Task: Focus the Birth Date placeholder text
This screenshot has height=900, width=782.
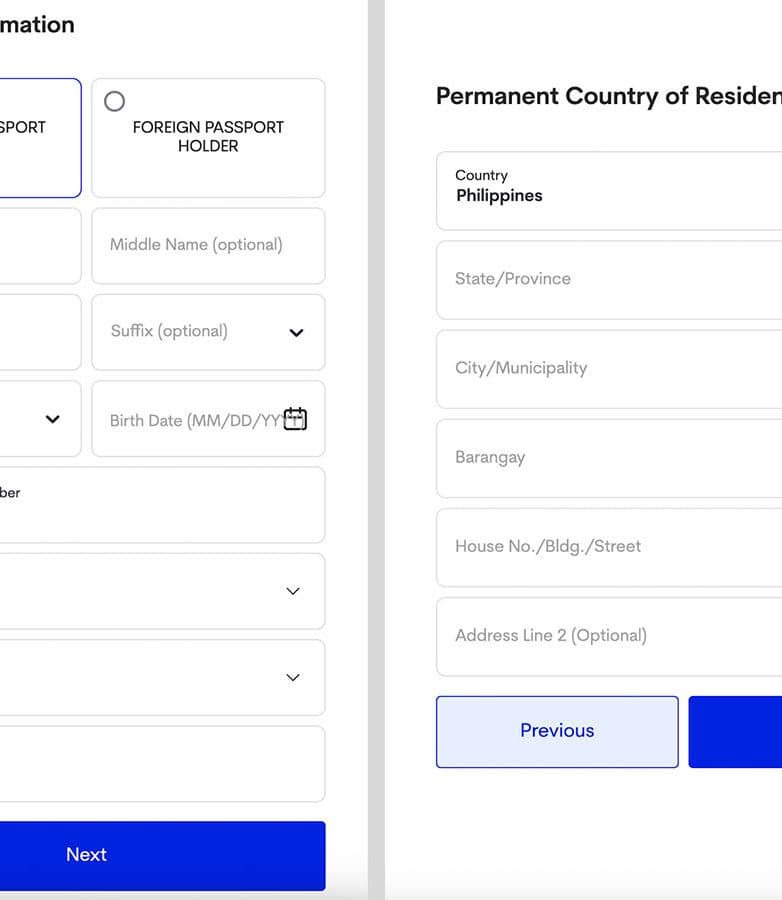Action: (x=194, y=420)
